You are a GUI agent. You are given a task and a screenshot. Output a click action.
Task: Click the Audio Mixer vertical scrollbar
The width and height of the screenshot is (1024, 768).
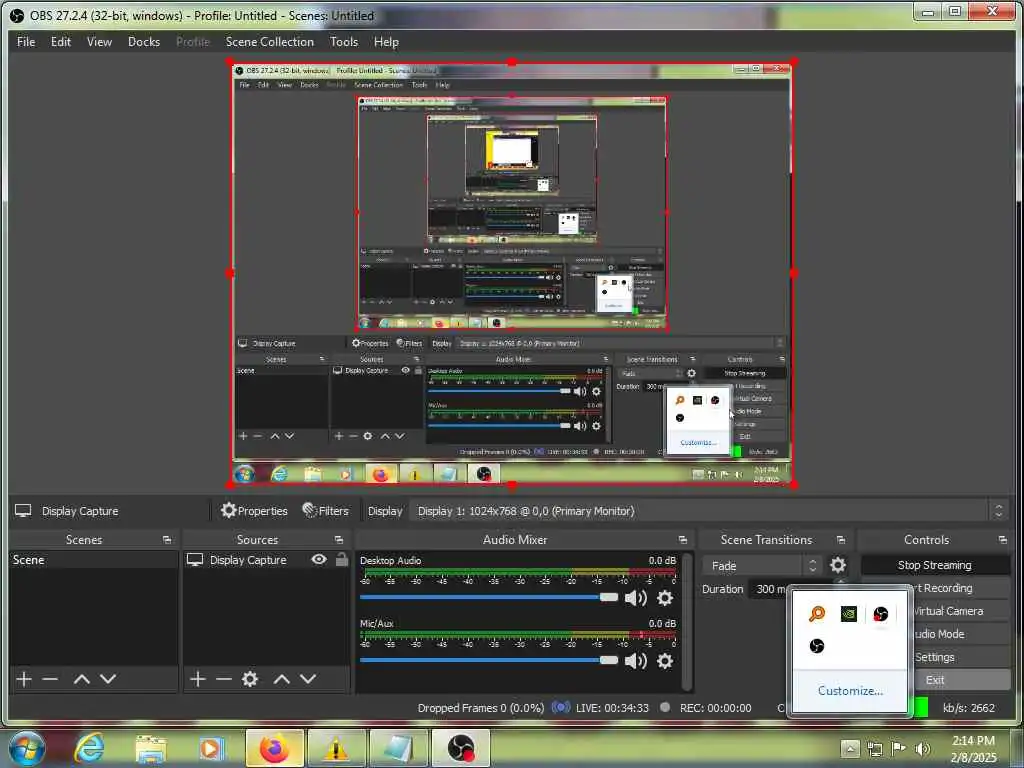(686, 620)
